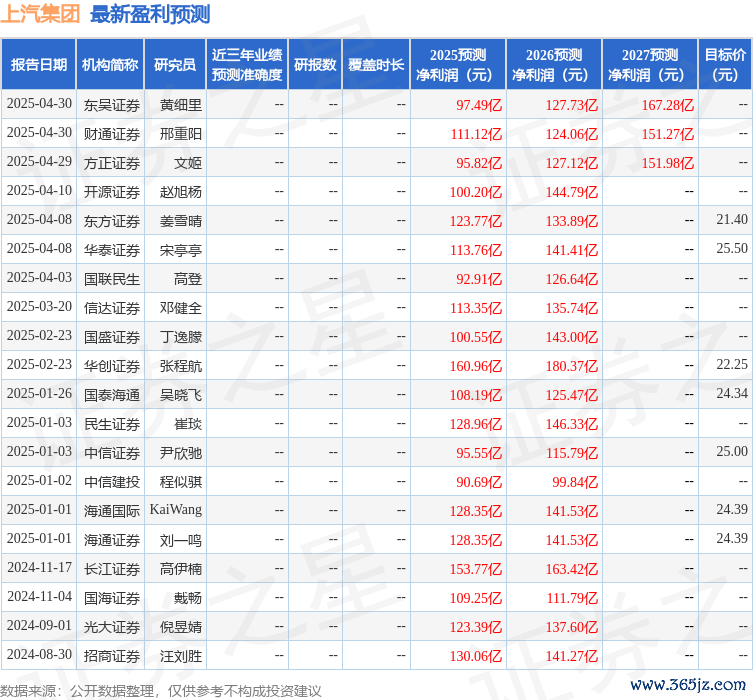
Task: Click the 海通证券 institution cell
Action: coord(111,540)
